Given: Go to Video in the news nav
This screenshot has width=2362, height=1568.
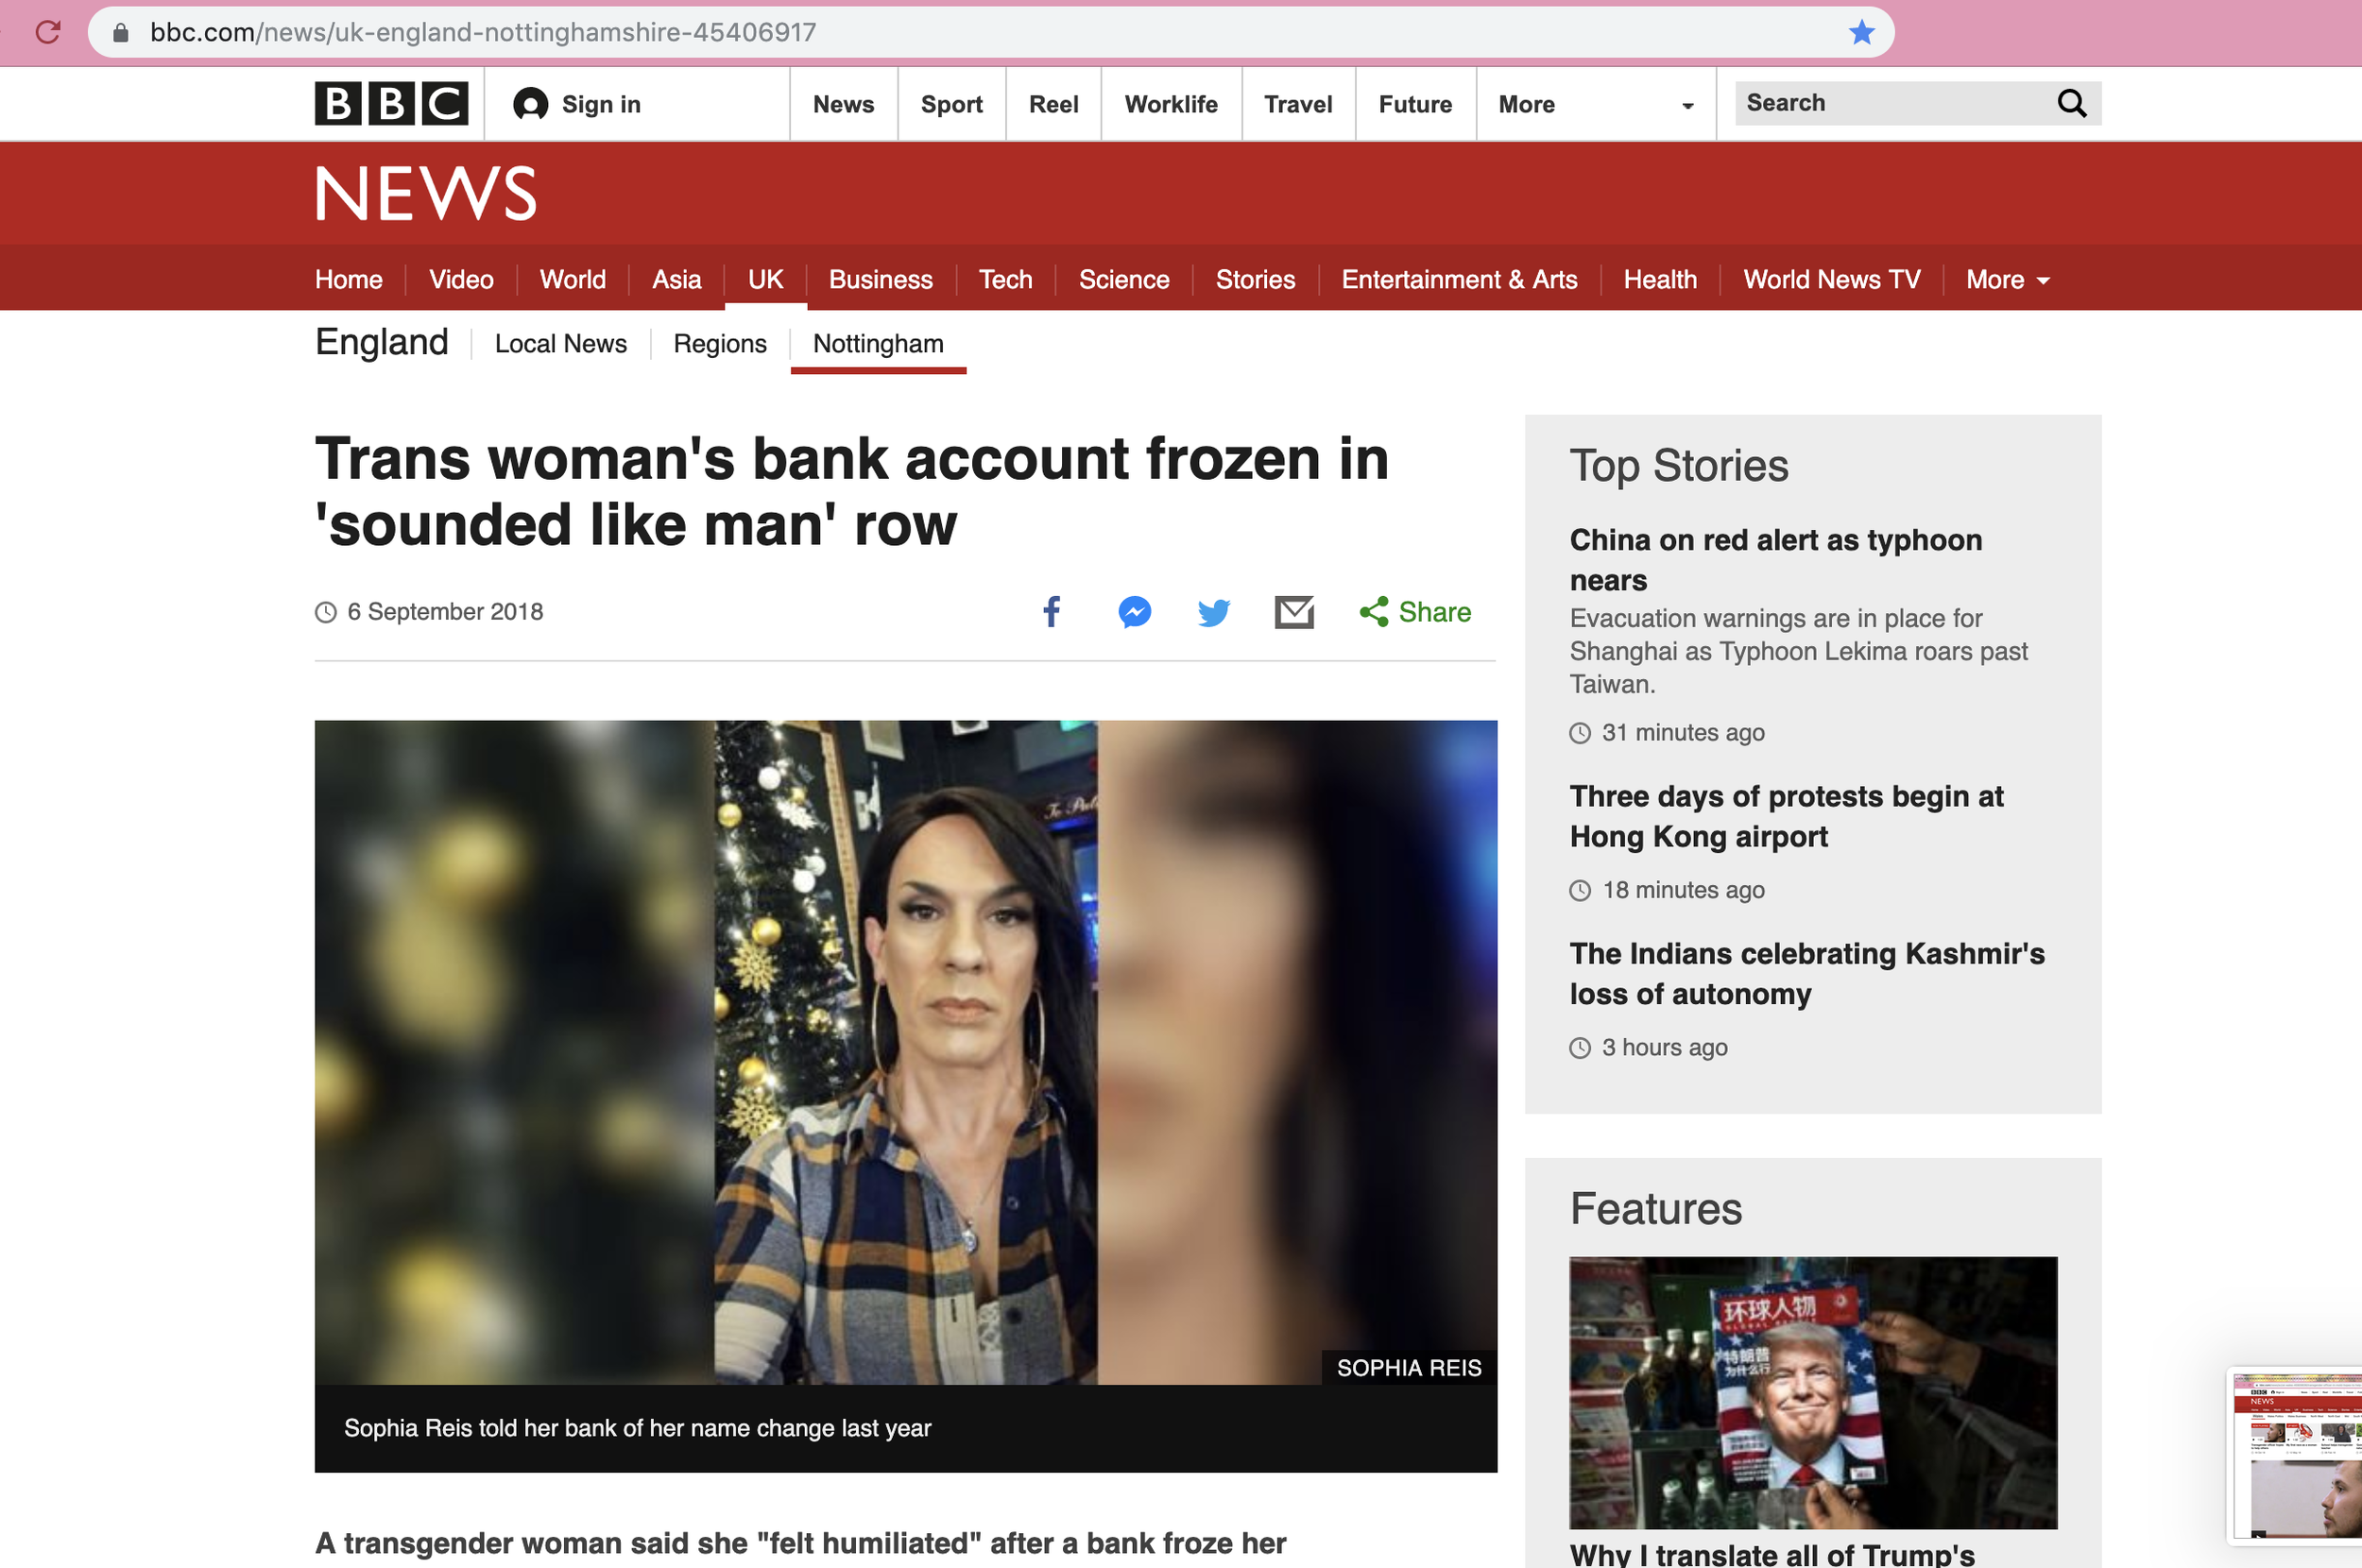Looking at the screenshot, I should point(461,280).
